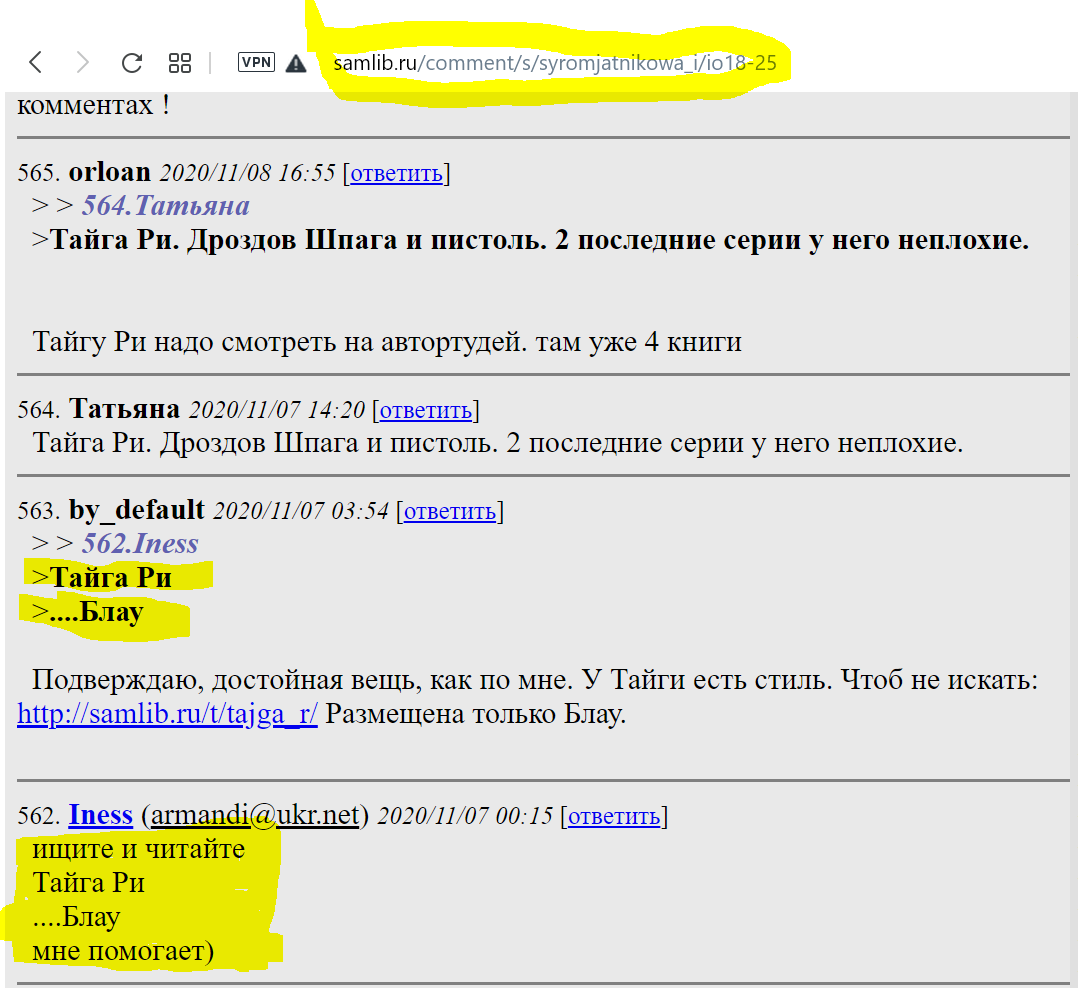Open the samlib.ru/t/tajga_r/ link

[167, 716]
